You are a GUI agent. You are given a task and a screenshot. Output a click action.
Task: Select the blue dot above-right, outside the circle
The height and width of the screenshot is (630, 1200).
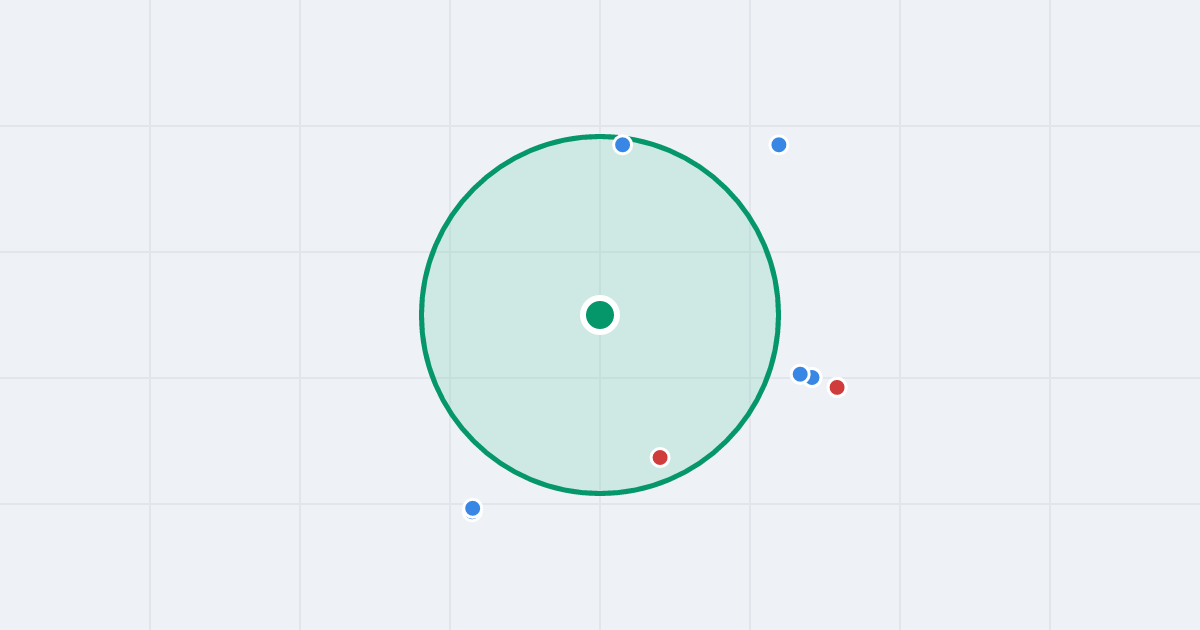pyautogui.click(x=779, y=145)
